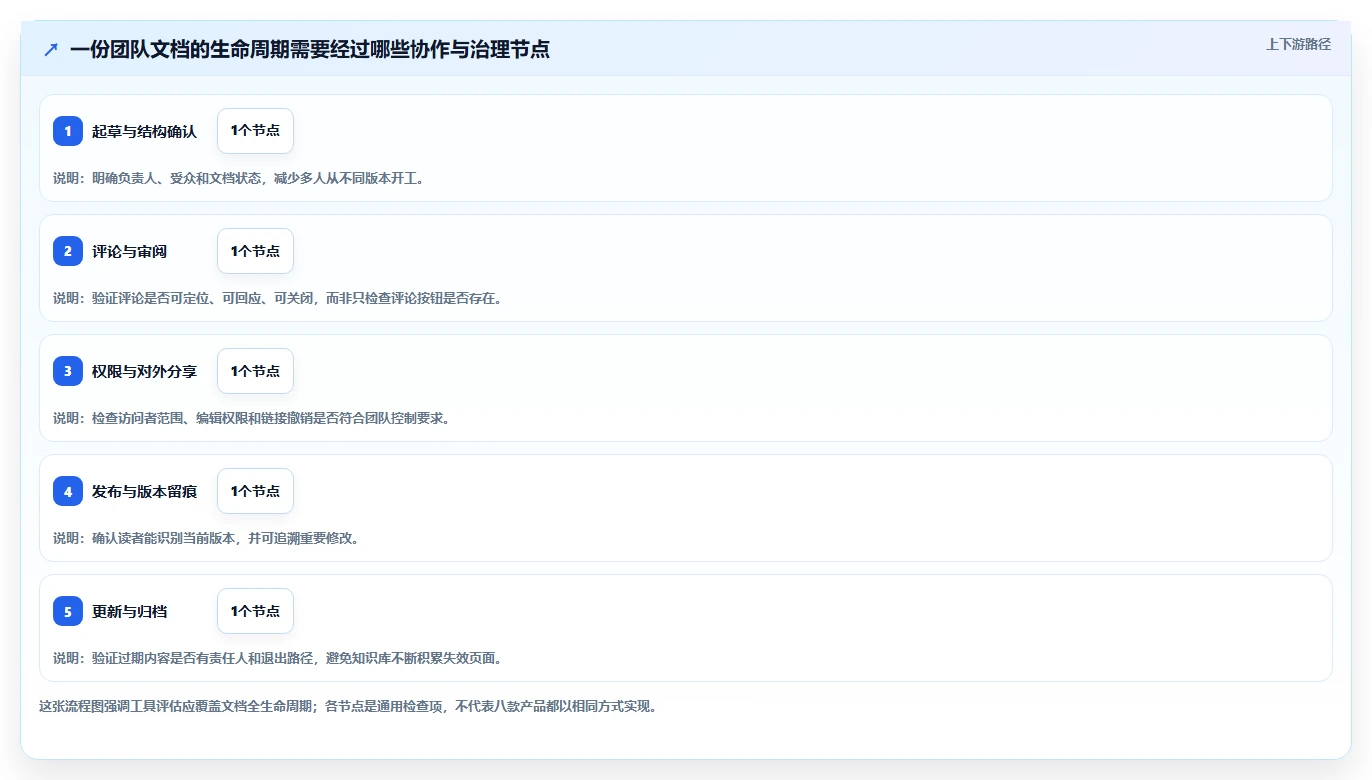This screenshot has height=780, width=1372.
Task: Open the '1个节点' button in 权限与对外分享 row
Action: coord(255,371)
